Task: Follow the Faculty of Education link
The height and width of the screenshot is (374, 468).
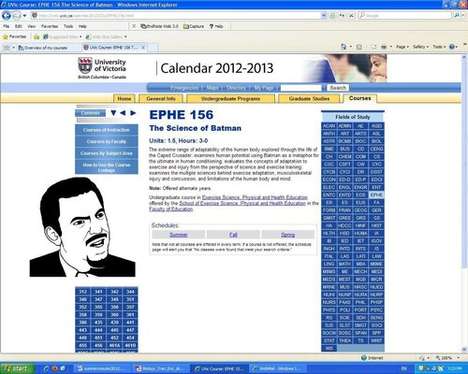Action: pos(171,209)
